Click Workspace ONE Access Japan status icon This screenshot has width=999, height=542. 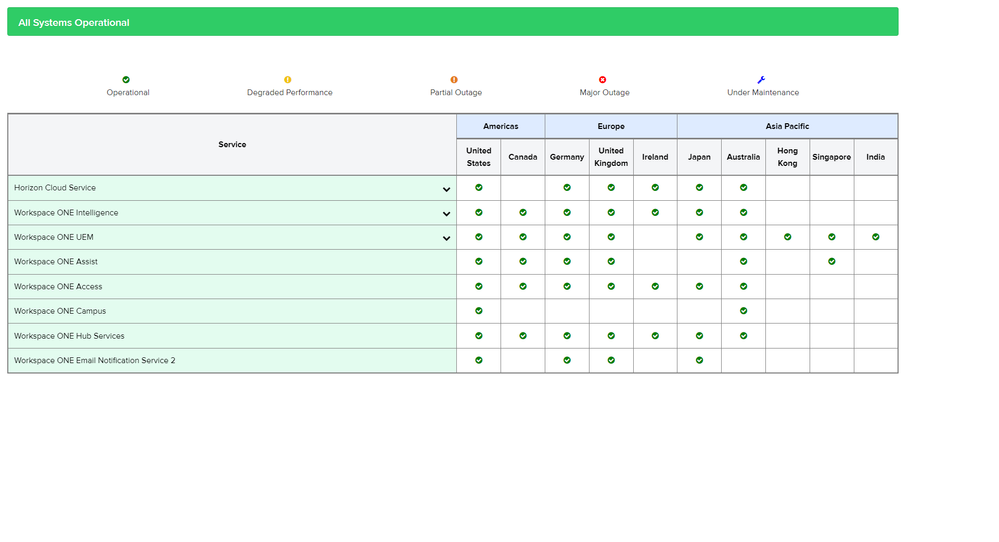[700, 287]
